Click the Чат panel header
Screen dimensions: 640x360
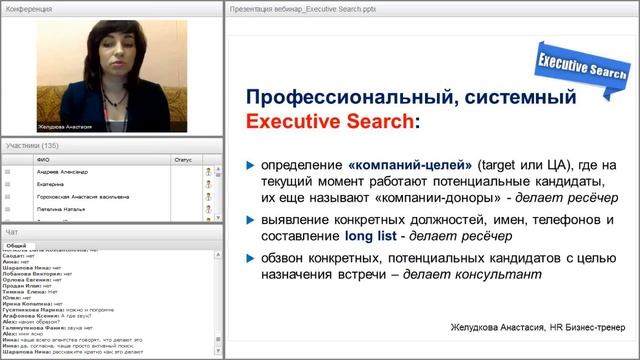(x=112, y=232)
